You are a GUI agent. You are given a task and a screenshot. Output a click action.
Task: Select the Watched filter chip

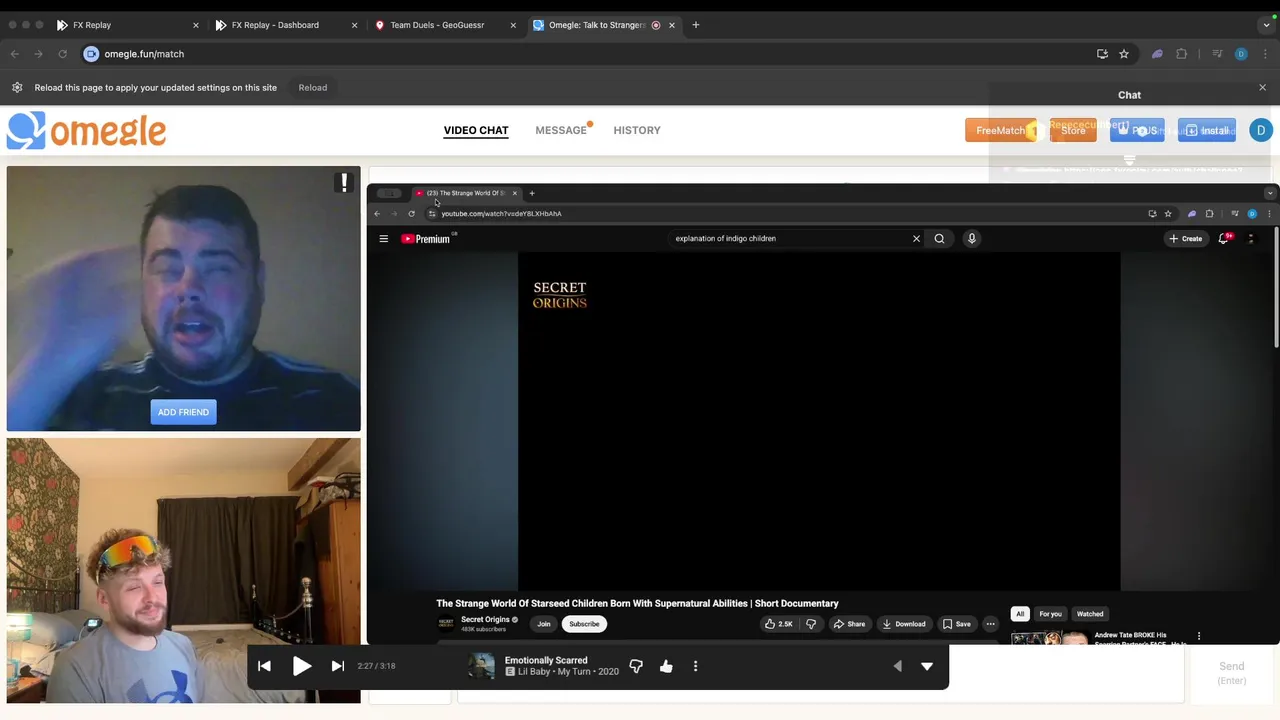[x=1090, y=614]
